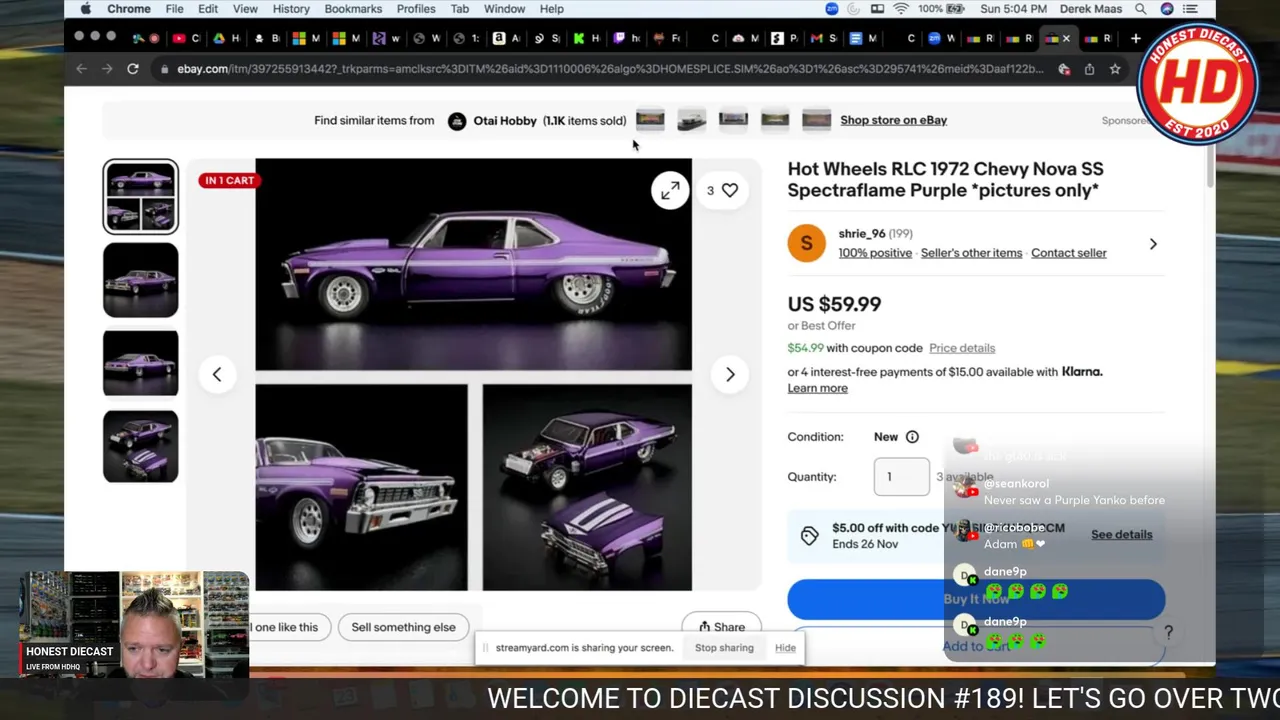
Task: Show the next gallery image
Action: tap(730, 374)
